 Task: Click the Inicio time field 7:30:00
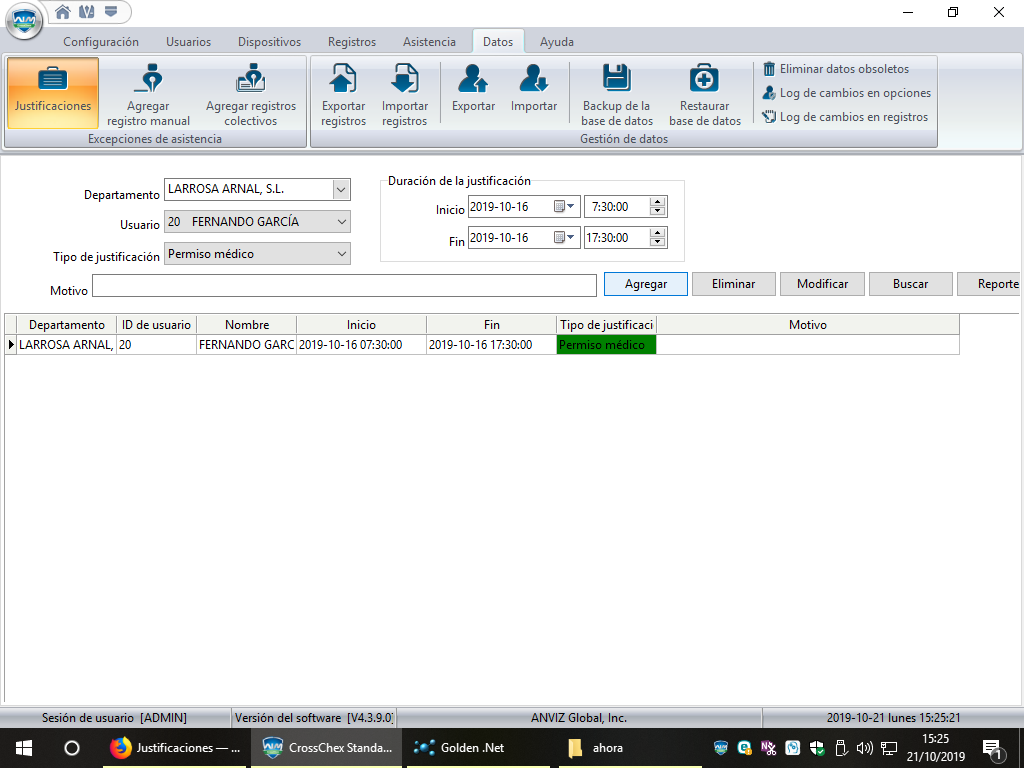coord(616,206)
